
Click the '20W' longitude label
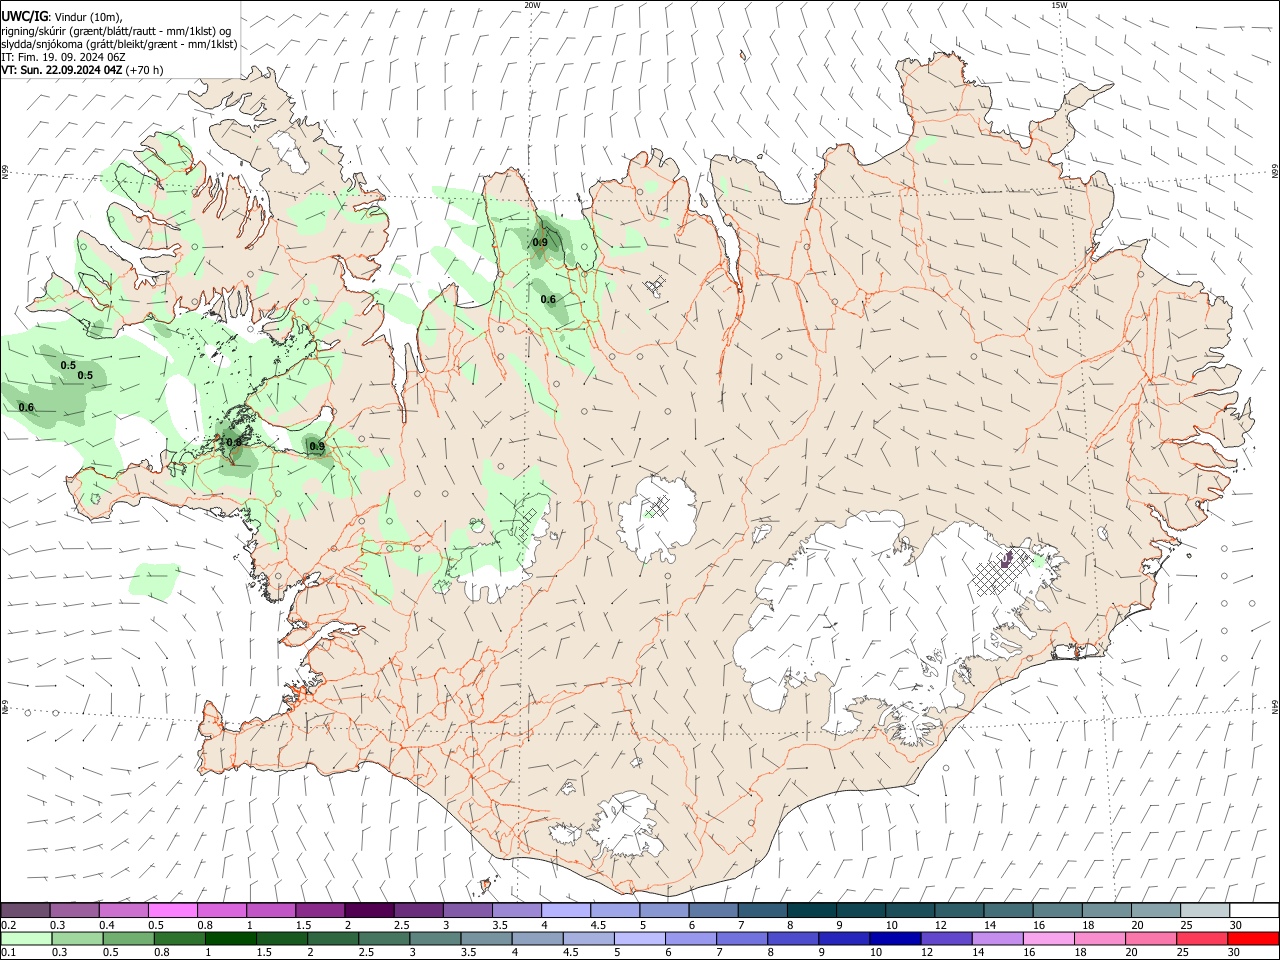[532, 5]
